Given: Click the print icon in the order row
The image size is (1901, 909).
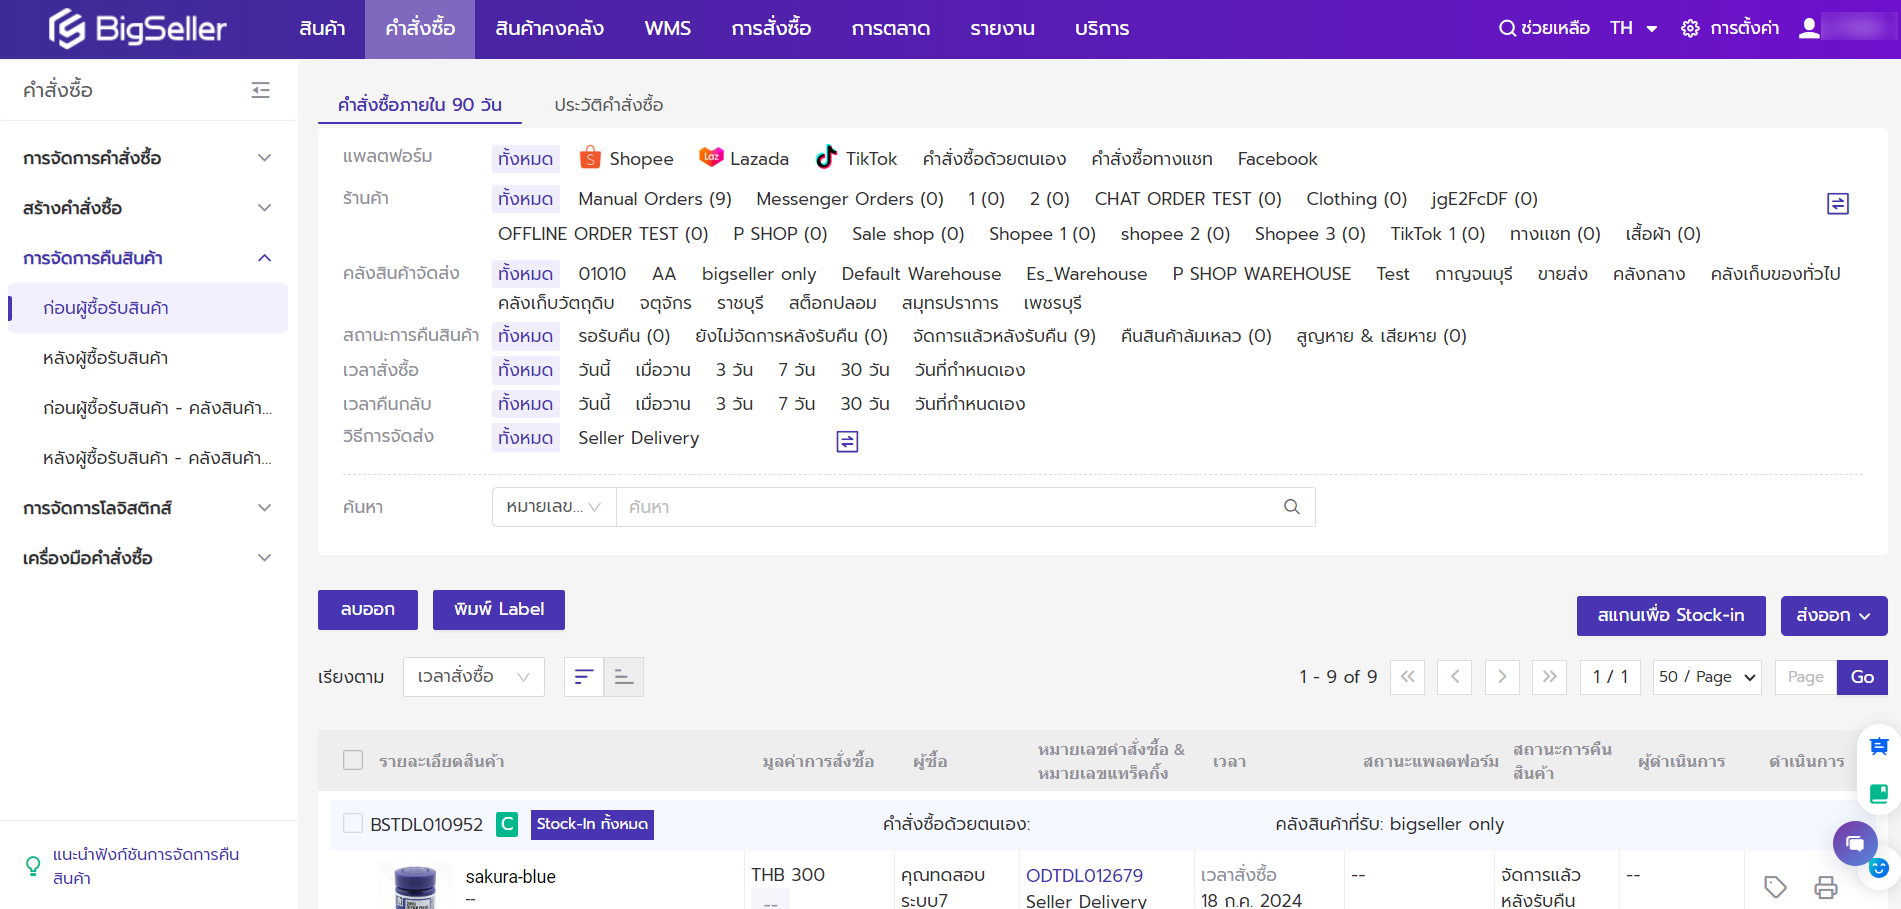Looking at the screenshot, I should point(1825,887).
